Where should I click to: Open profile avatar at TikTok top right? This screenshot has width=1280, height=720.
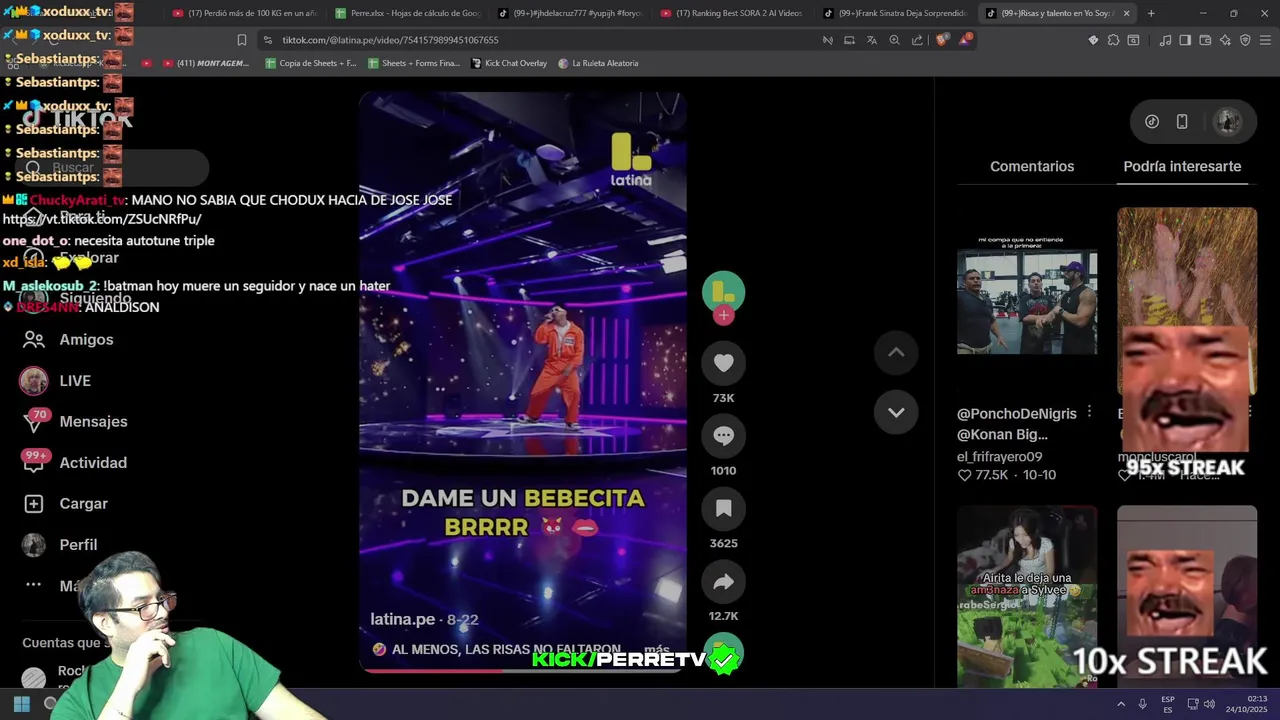pos(1227,121)
